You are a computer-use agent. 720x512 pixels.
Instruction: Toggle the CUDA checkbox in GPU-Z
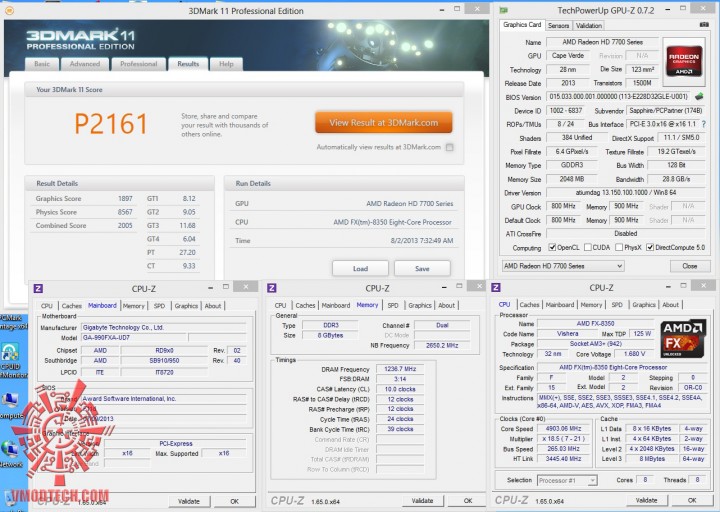588,248
